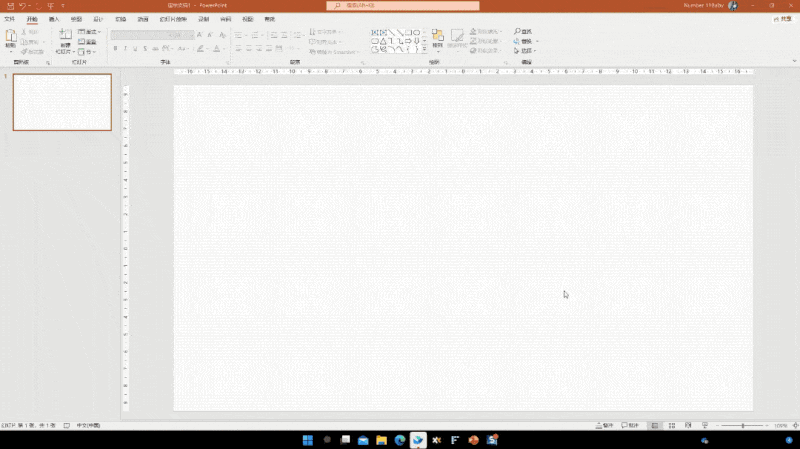
Task: Switch to Normal view in status bar
Action: point(655,426)
